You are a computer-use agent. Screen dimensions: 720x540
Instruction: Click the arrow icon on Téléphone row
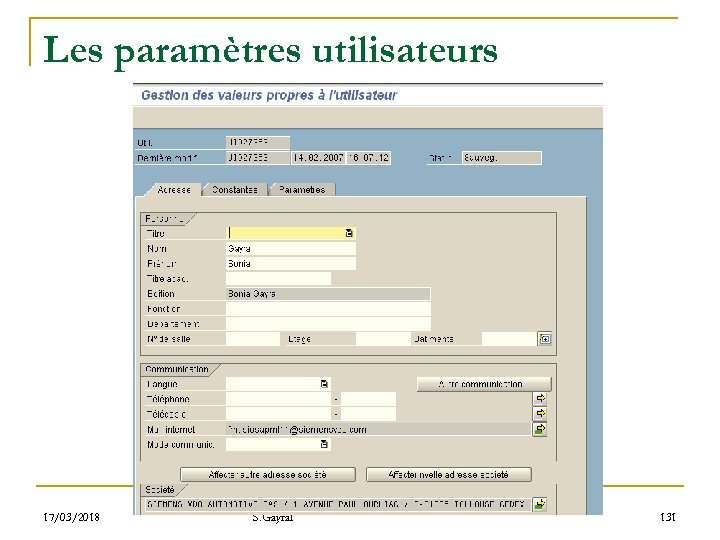click(x=540, y=399)
